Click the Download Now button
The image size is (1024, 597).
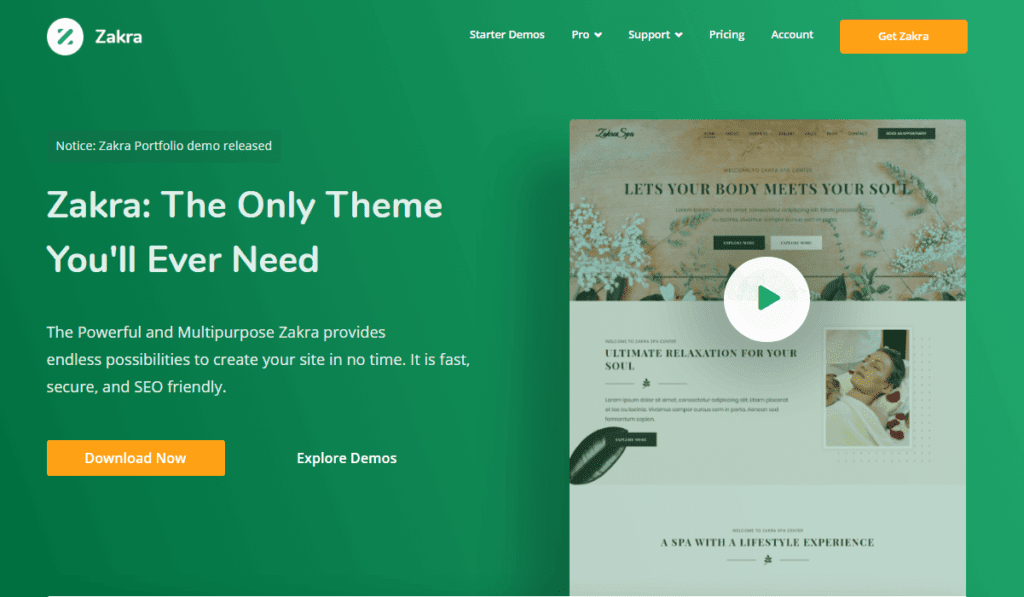click(135, 457)
